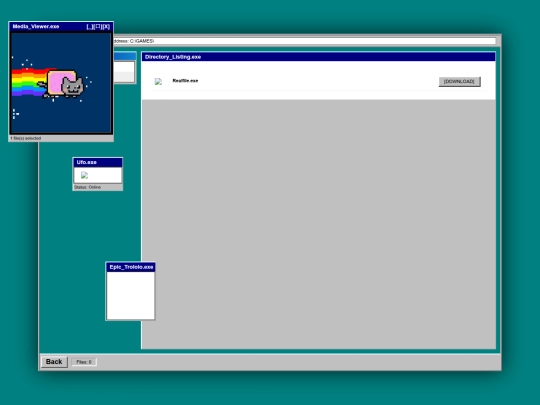Select the Realfile.exe file name
This screenshot has height=405, width=540.
tap(185, 81)
